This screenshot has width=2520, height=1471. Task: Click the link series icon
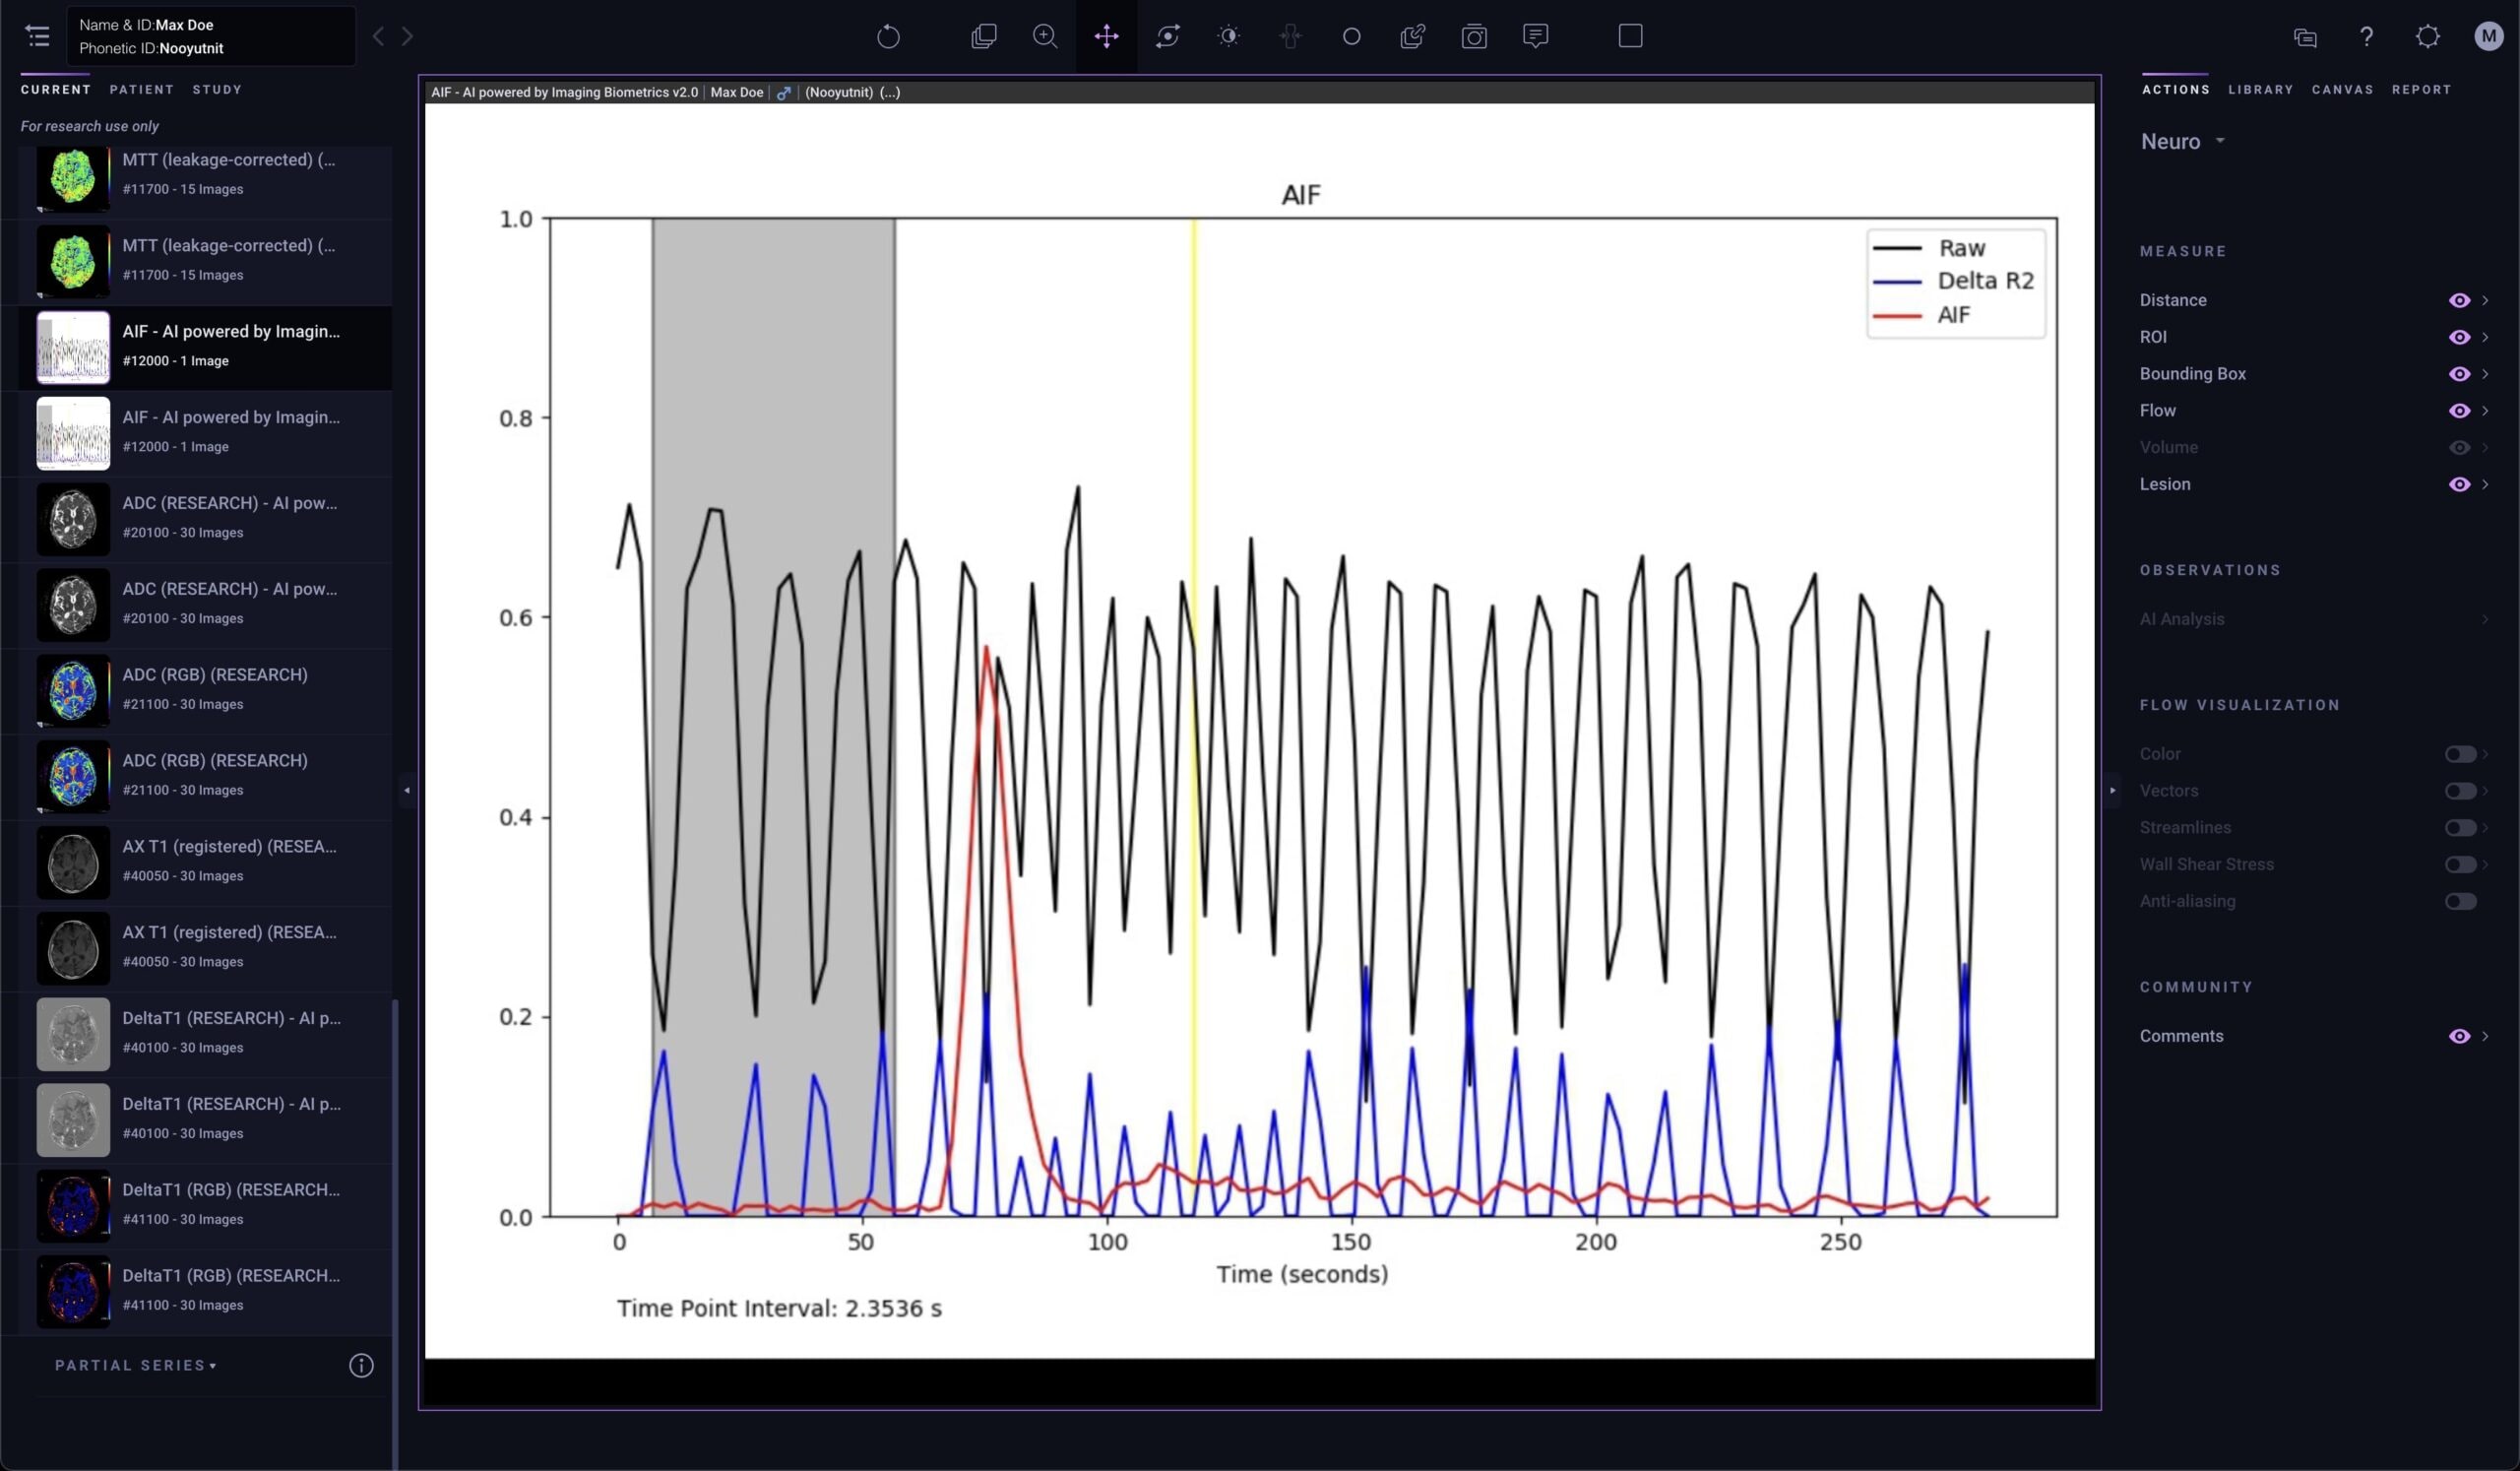pyautogui.click(x=1412, y=37)
